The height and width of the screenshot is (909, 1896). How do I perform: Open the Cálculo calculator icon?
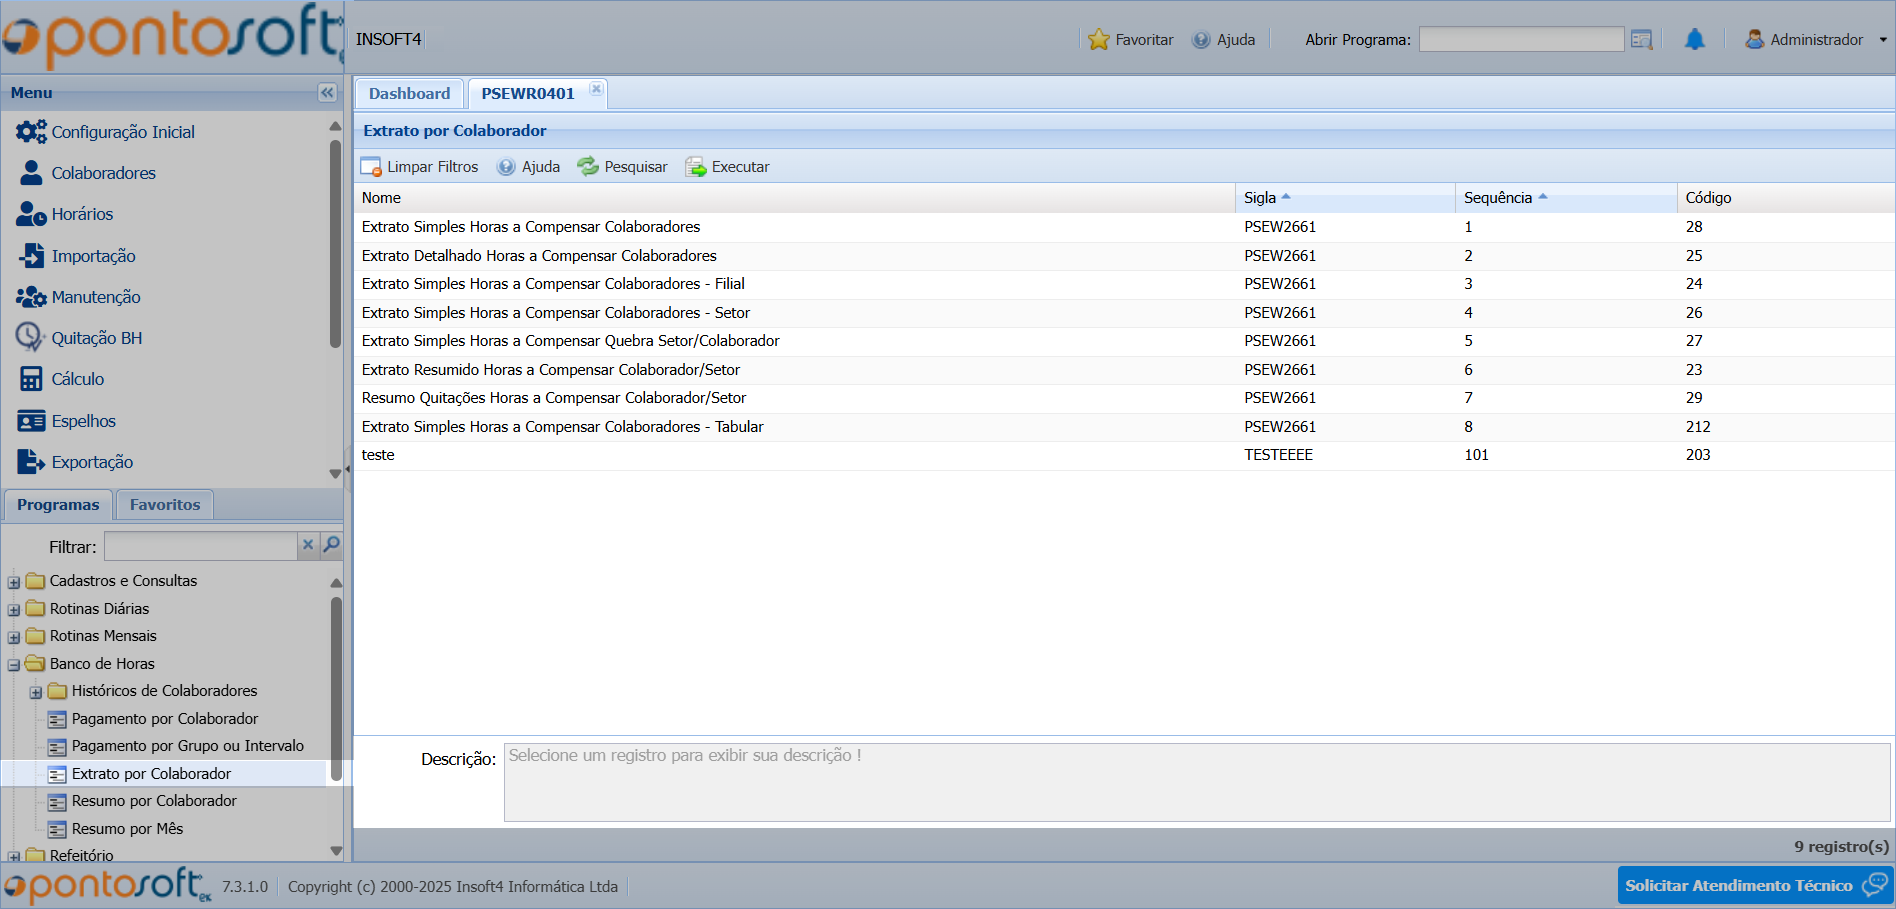click(31, 379)
